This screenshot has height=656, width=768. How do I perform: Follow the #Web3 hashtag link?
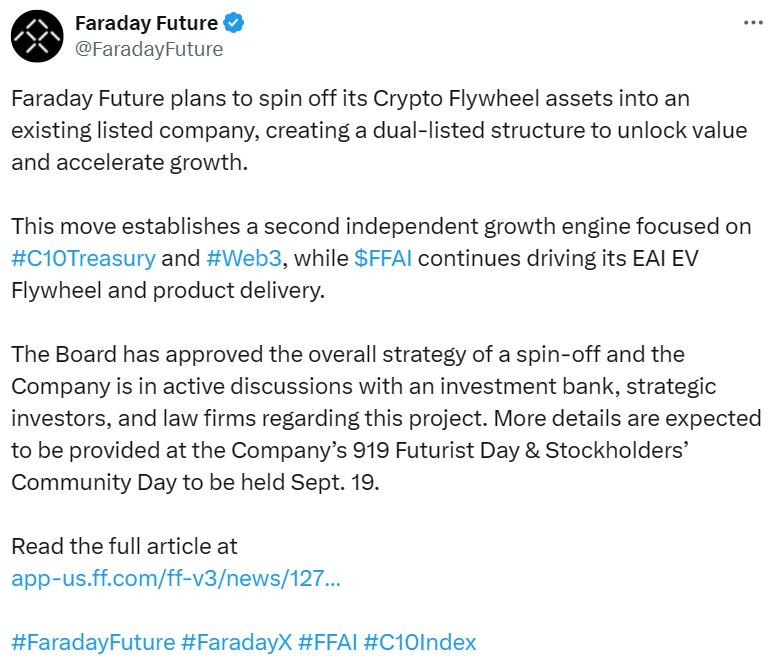coord(245,258)
